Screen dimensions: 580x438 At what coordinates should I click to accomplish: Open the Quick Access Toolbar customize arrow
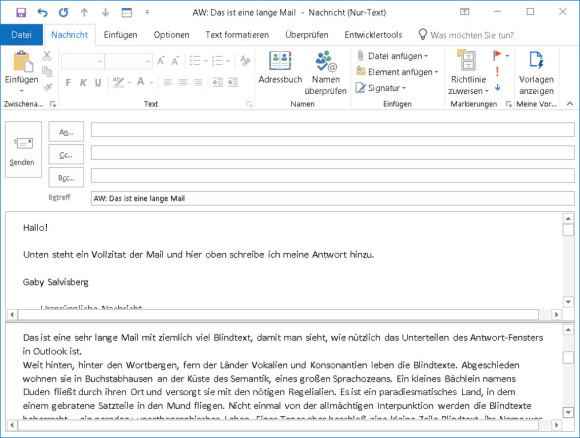click(x=147, y=12)
